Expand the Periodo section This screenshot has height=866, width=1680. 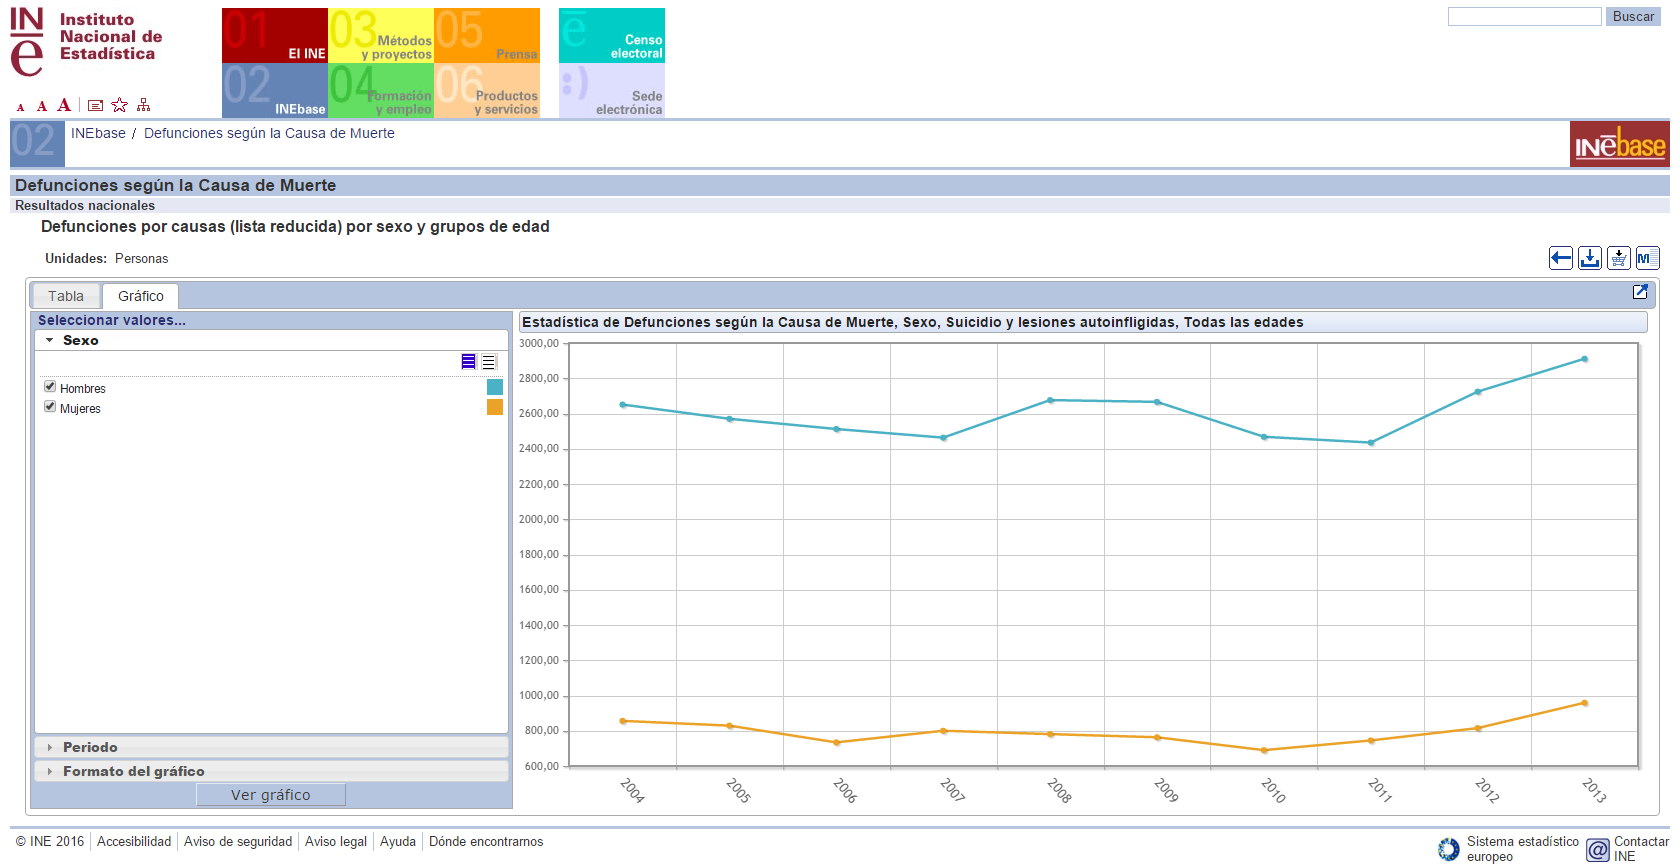point(272,747)
